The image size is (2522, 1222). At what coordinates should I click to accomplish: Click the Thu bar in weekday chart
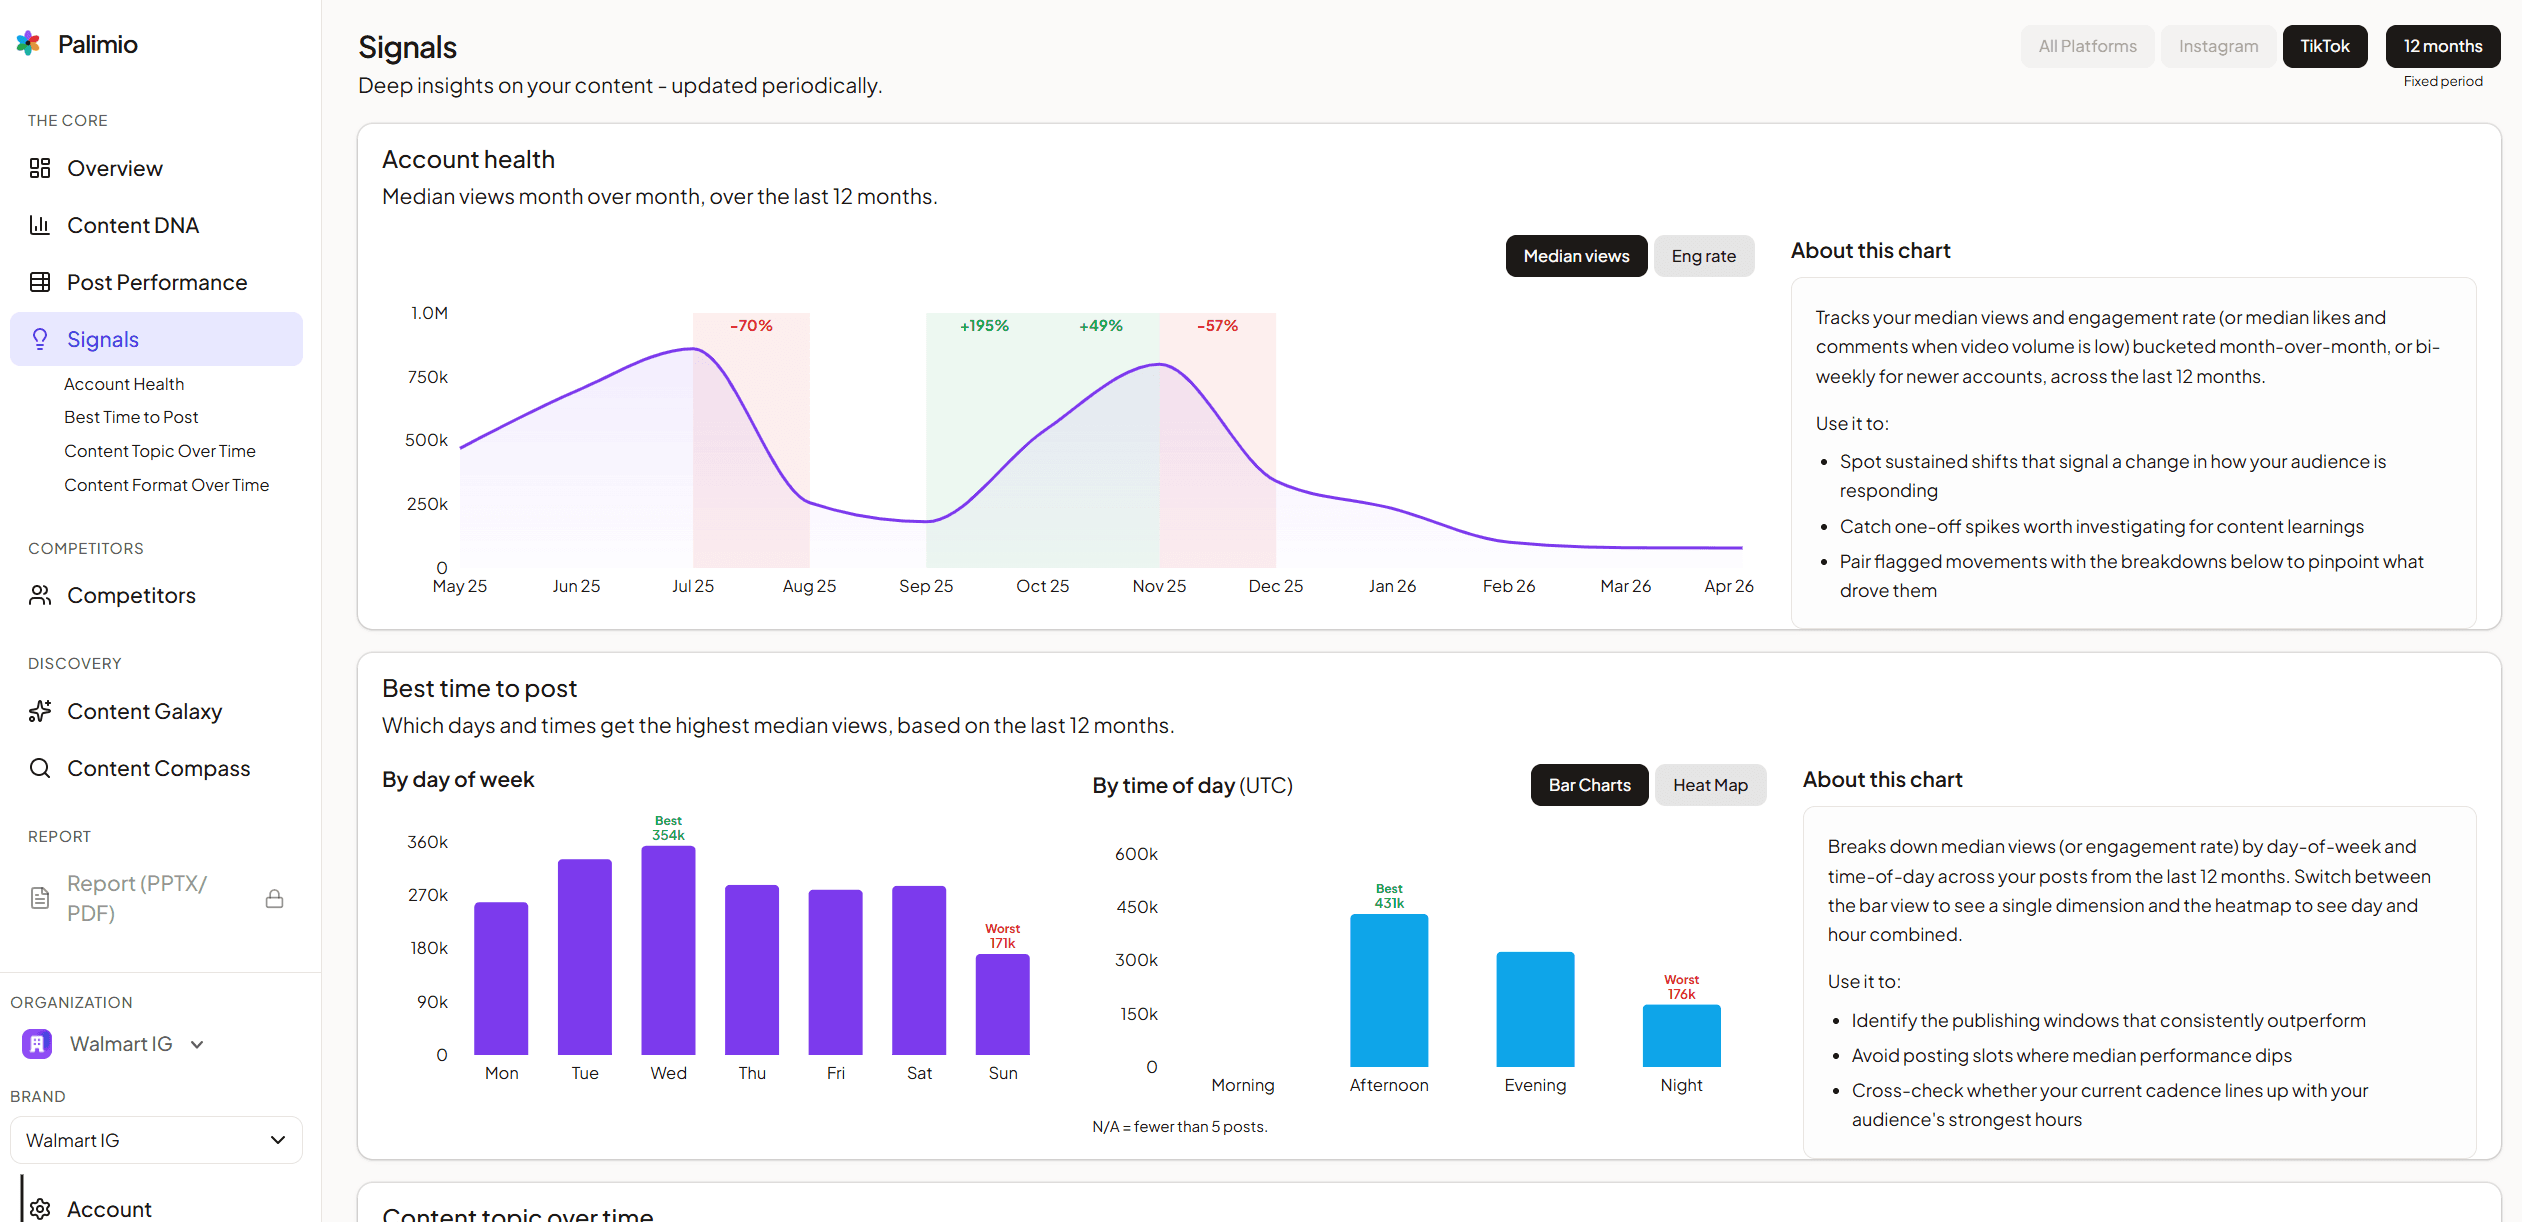751,970
